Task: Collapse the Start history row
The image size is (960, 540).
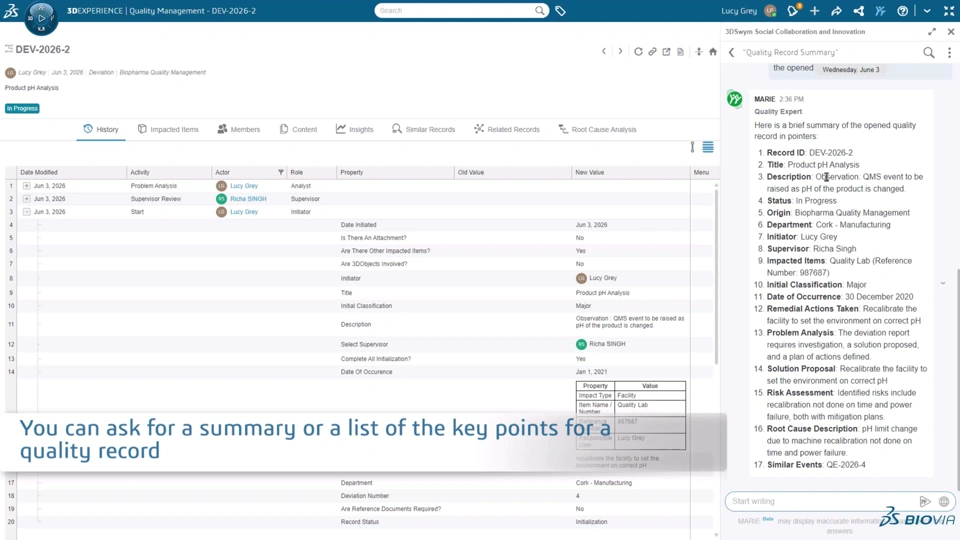Action: point(26,212)
